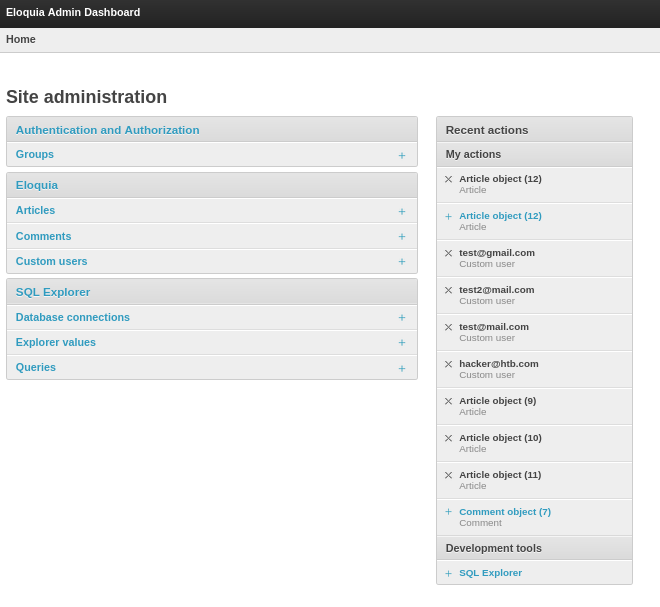
Task: Click the plus icon for Database connections
Action: pyautogui.click(x=402, y=317)
